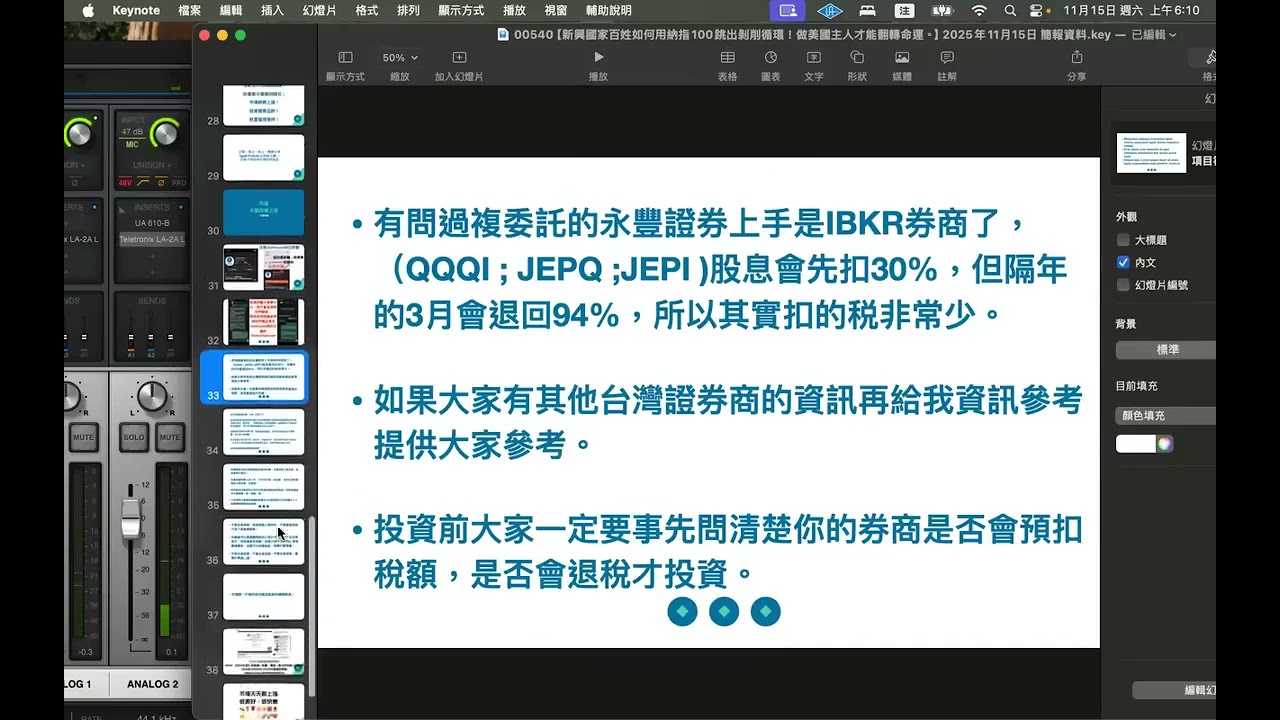Open the Format inspector brush icon
This screenshot has height=720, width=1280.
click(x=1210, y=58)
